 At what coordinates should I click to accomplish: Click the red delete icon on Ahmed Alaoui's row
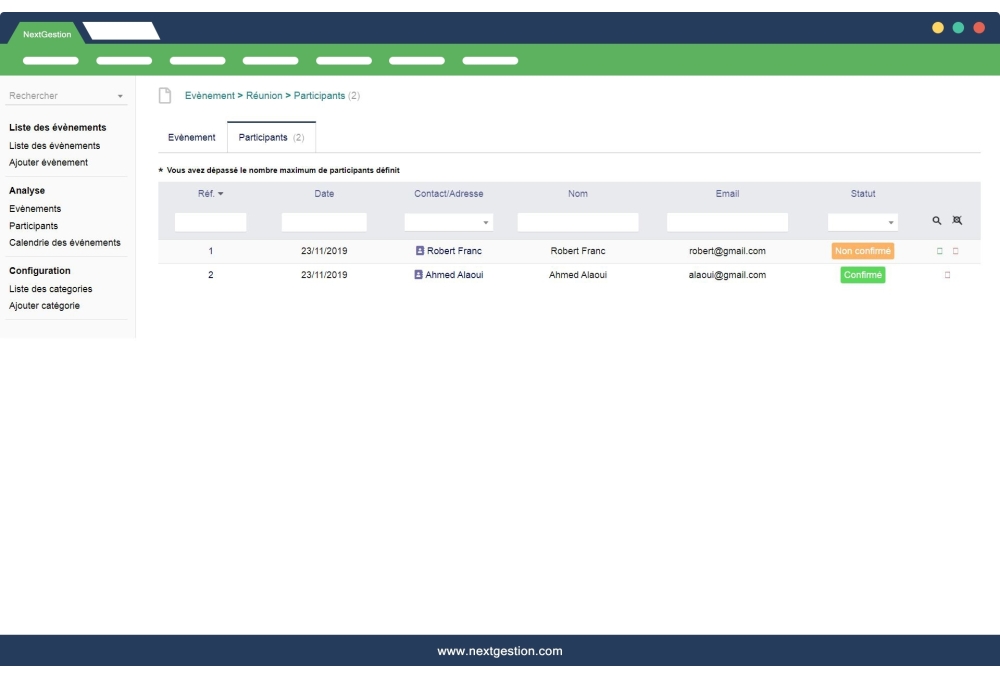[948, 274]
